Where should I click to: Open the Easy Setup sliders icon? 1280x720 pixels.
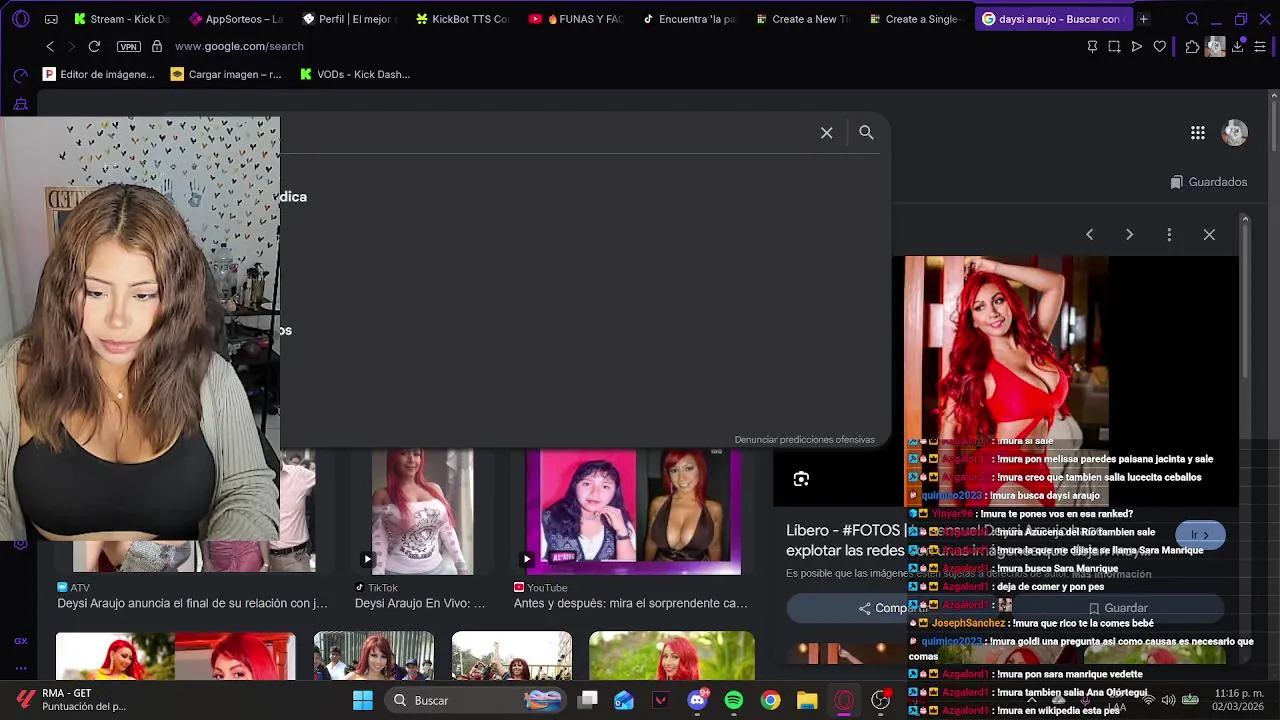point(1260,46)
